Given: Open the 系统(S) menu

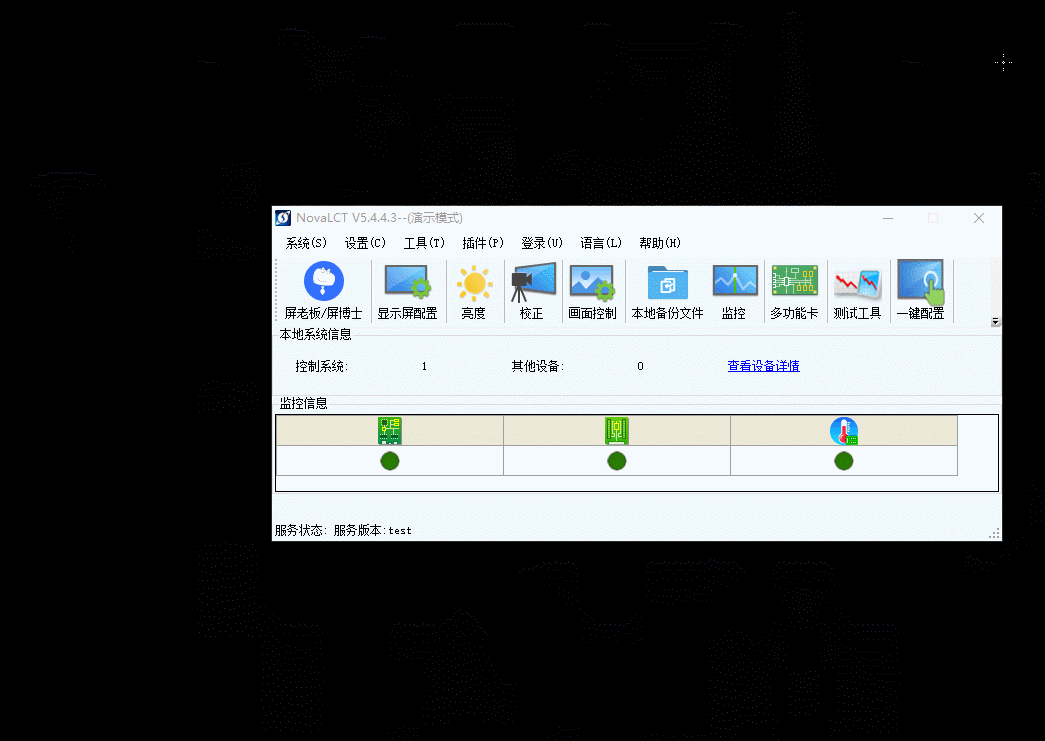Looking at the screenshot, I should tap(306, 243).
